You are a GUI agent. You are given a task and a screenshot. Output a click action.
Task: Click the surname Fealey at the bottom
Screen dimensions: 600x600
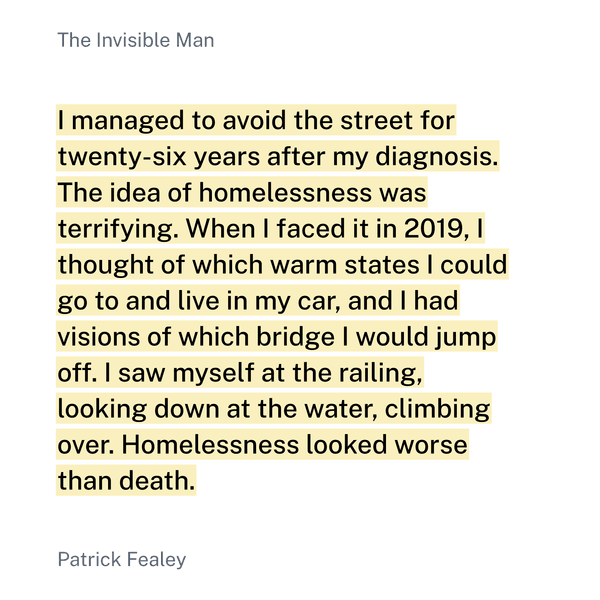tap(156, 559)
